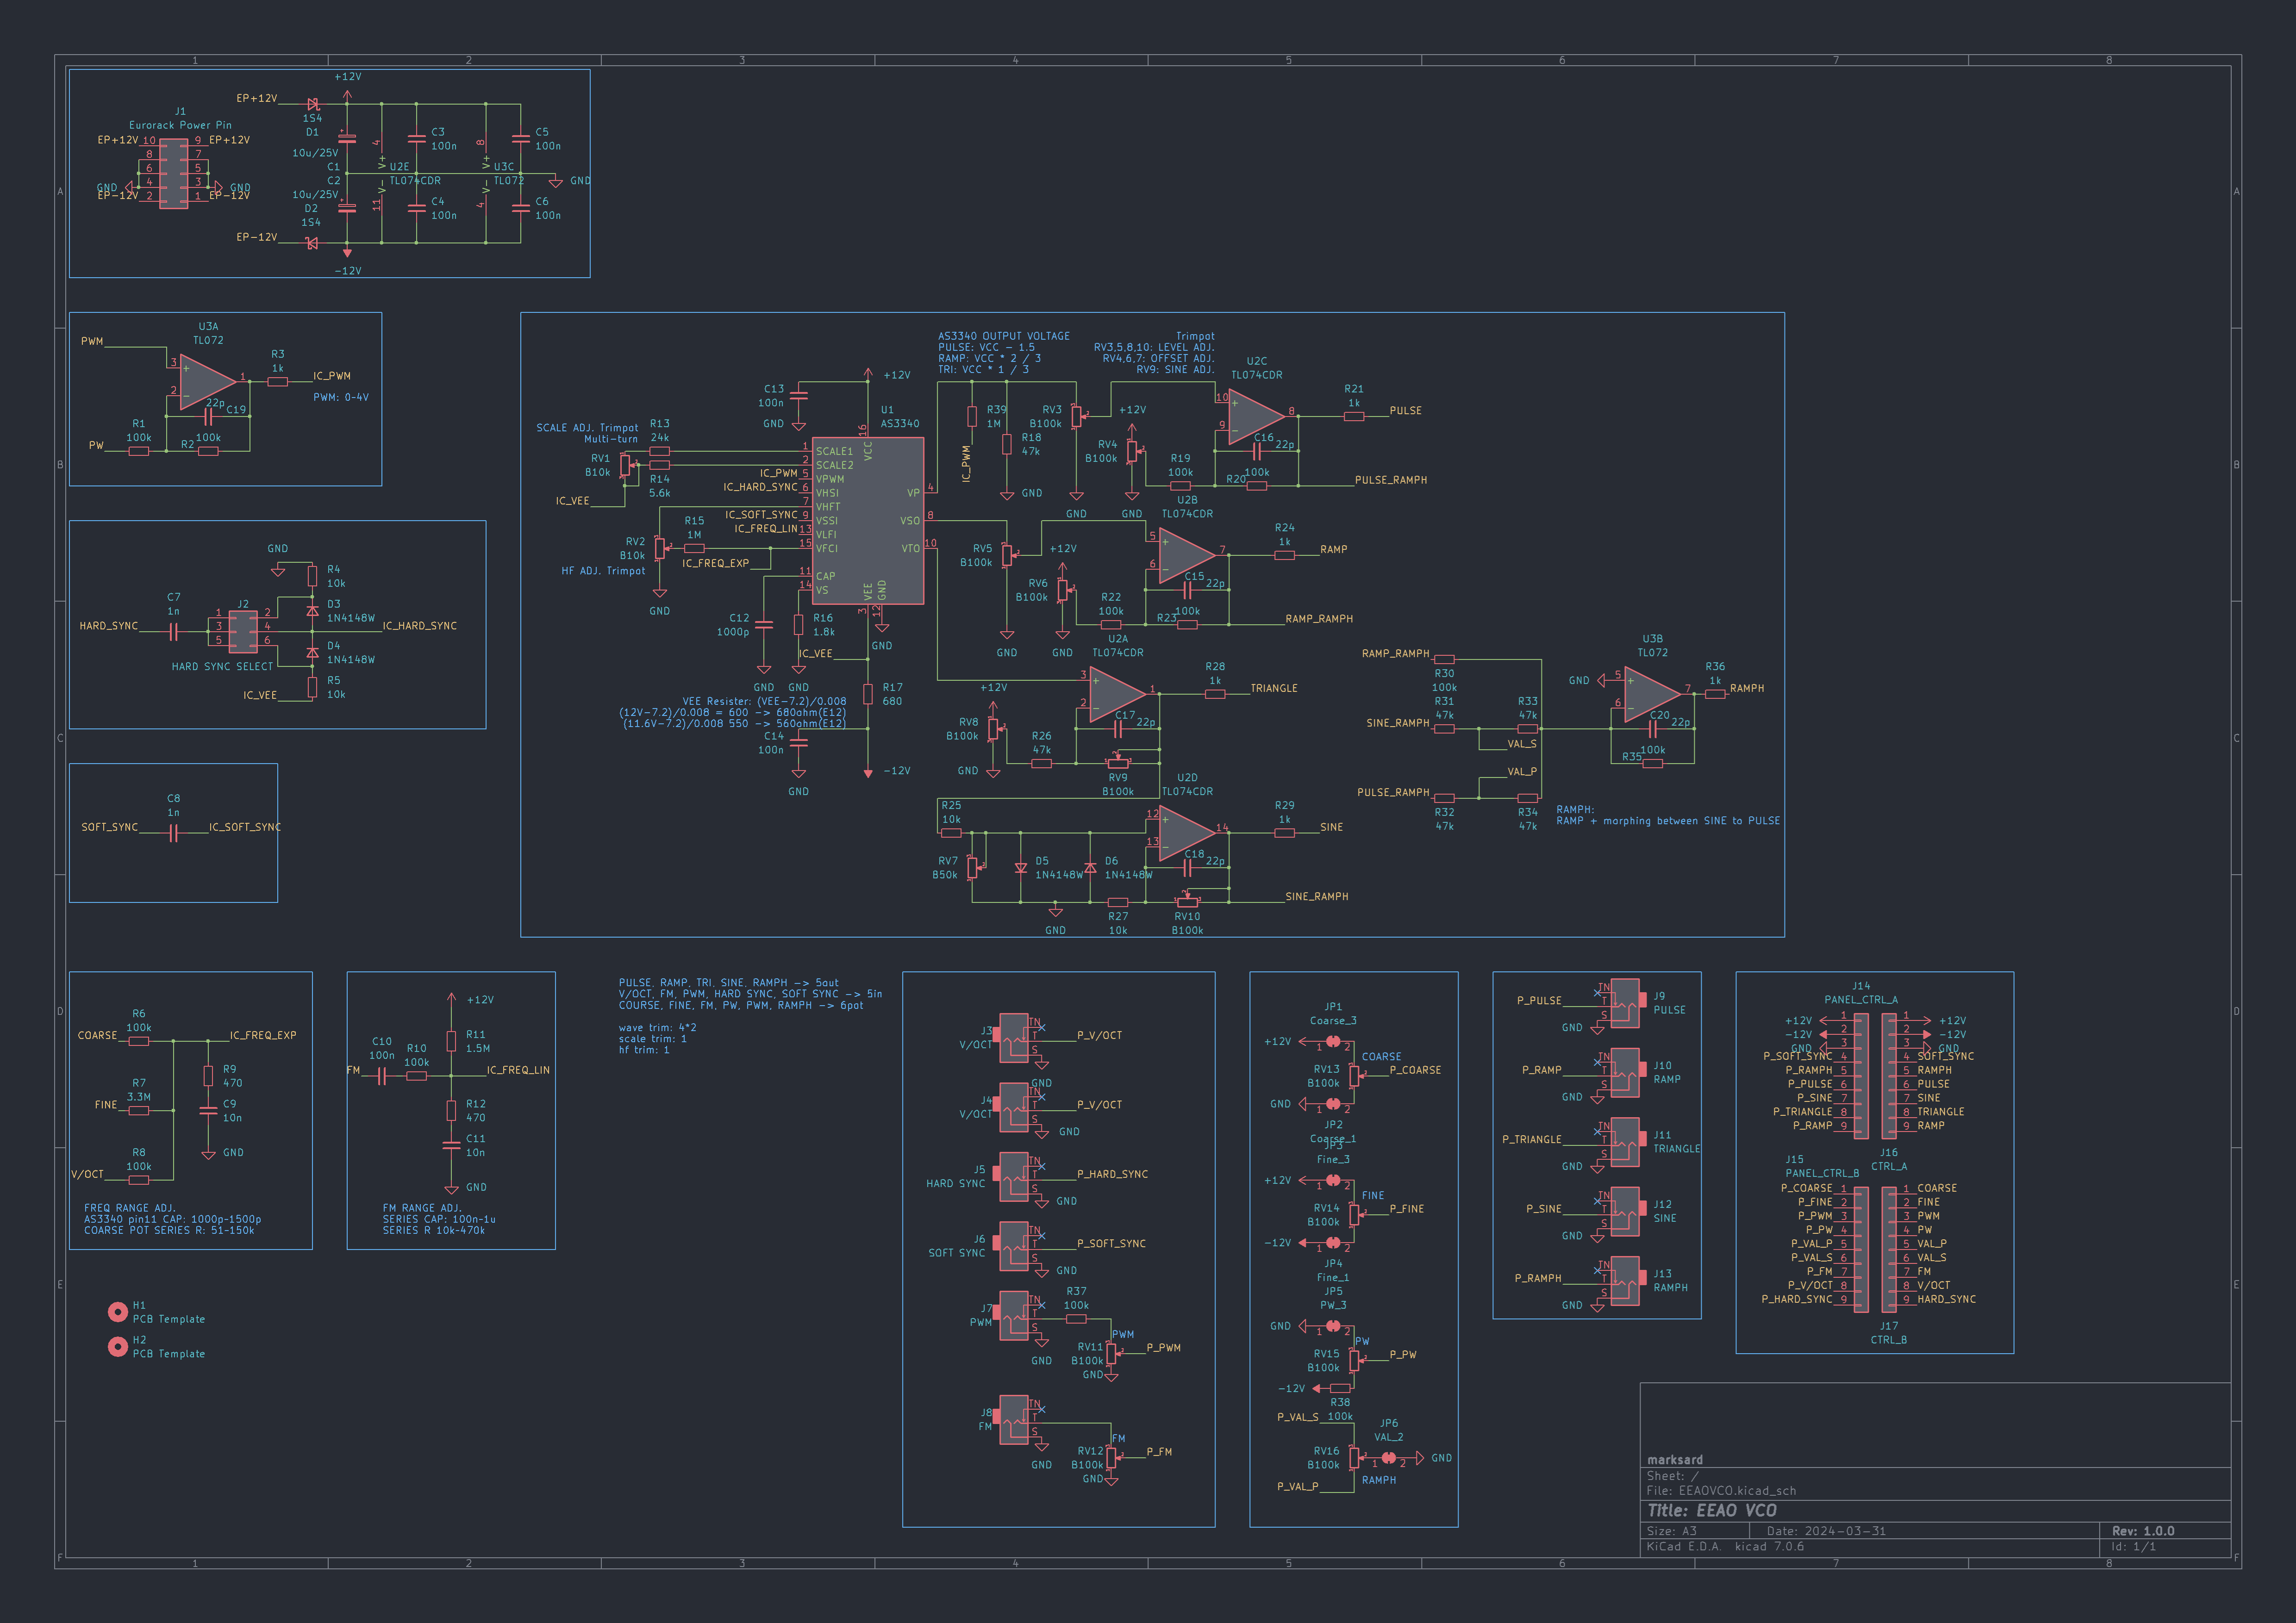Click the PULSE_RAMPH net label near R20
Image resolution: width=2296 pixels, height=1623 pixels.
pos(1390,480)
